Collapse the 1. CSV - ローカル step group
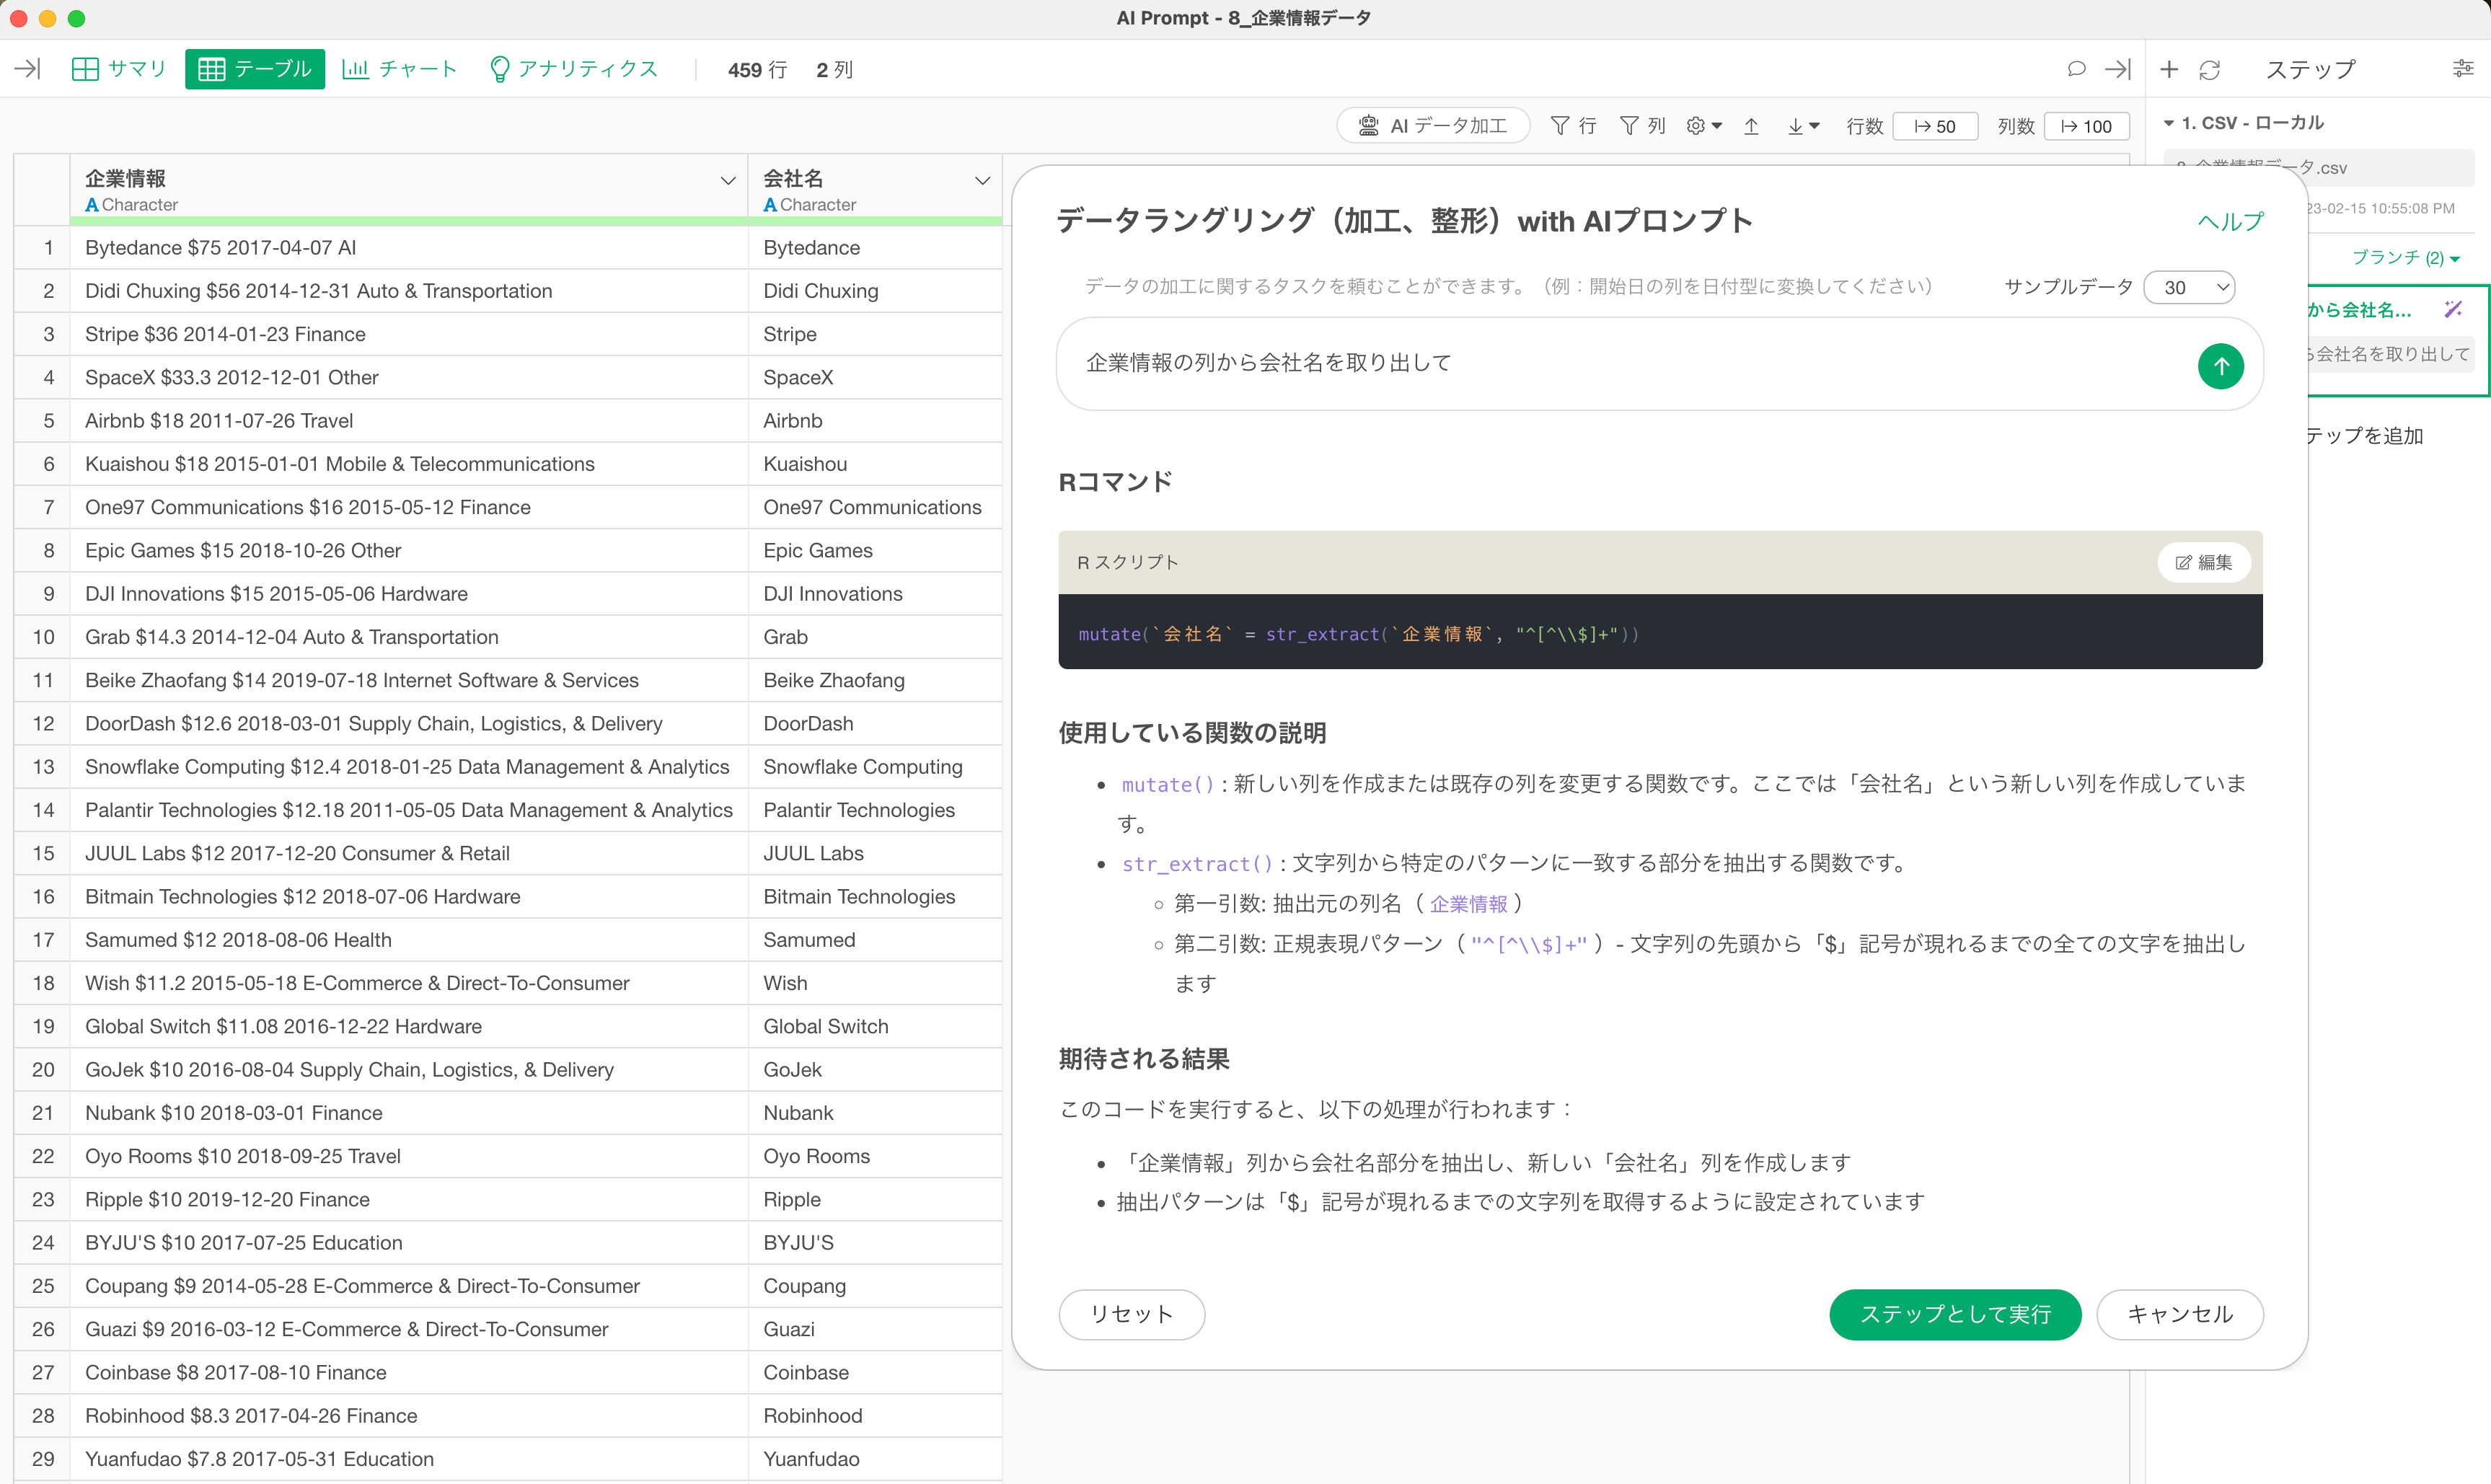This screenshot has width=2491, height=1484. click(x=2168, y=123)
